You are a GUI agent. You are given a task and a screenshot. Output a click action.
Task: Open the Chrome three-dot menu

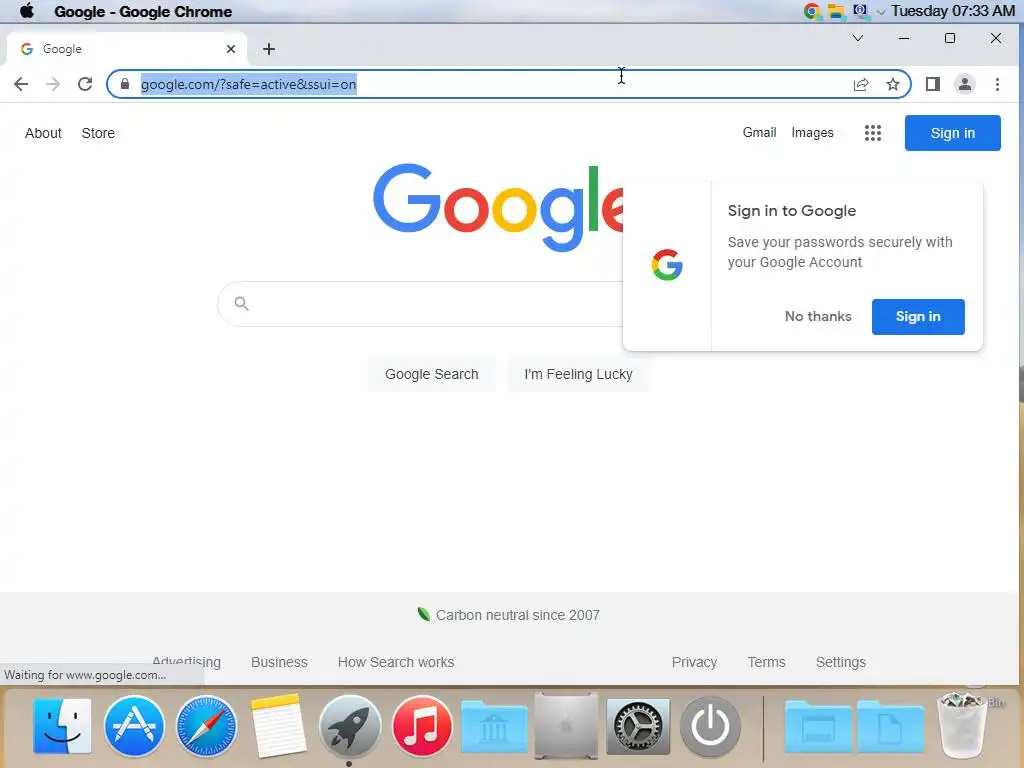point(997,84)
